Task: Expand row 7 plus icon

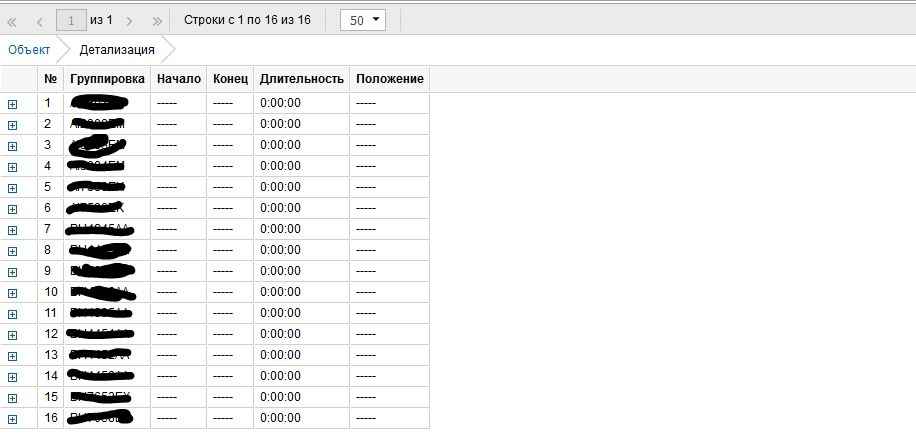Action: tap(13, 230)
